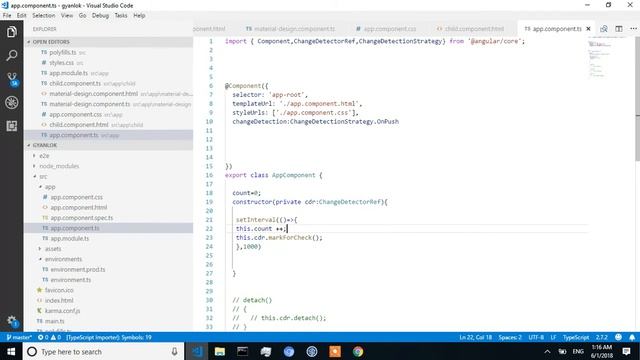Click the master branch indicator in status bar
The width and height of the screenshot is (640, 360).
pos(19,337)
